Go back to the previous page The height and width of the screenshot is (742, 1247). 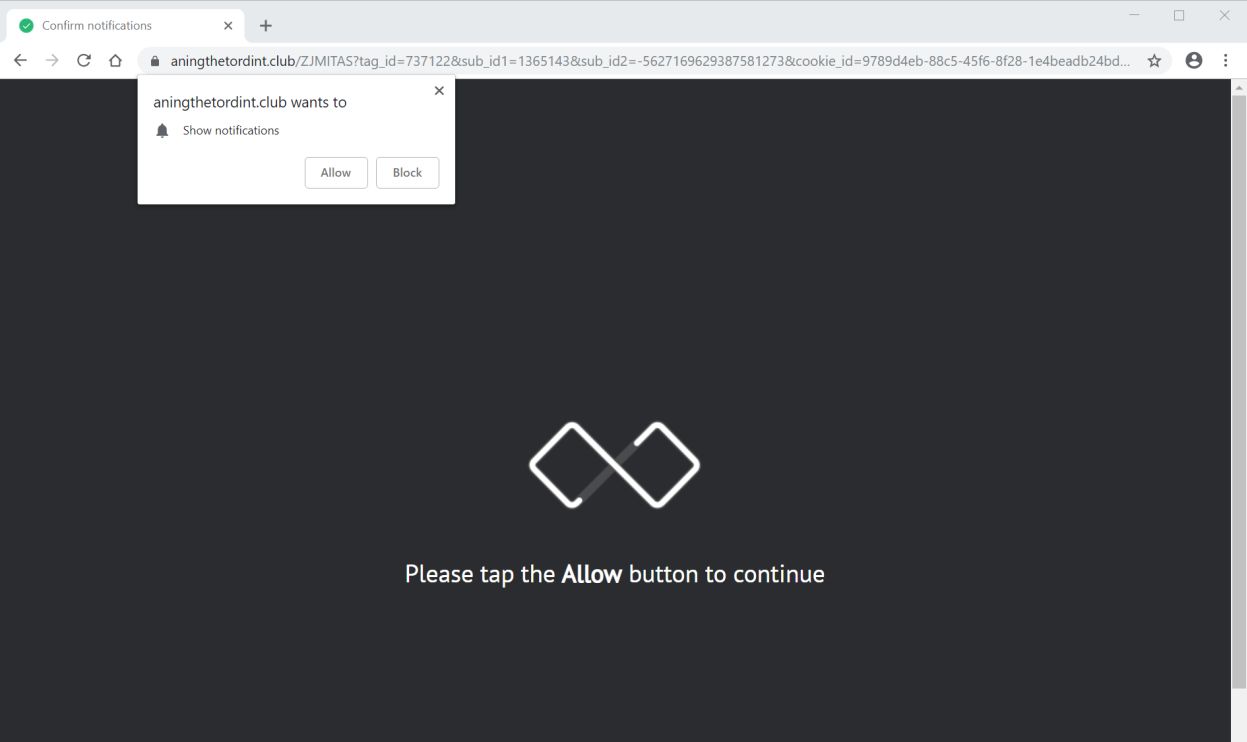click(20, 61)
